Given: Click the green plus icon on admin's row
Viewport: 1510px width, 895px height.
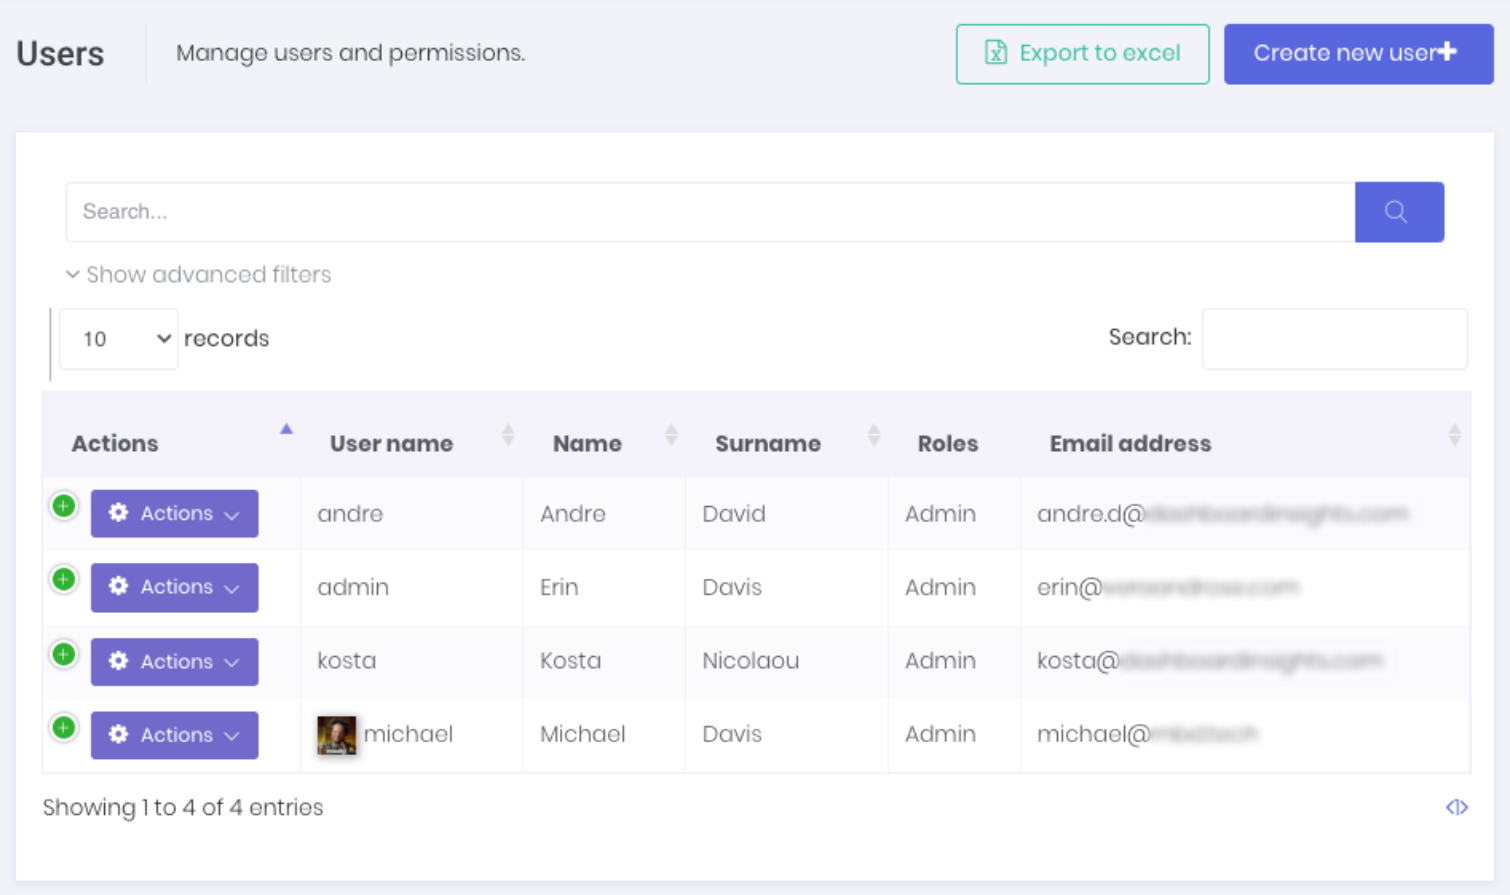Looking at the screenshot, I should coord(63,579).
